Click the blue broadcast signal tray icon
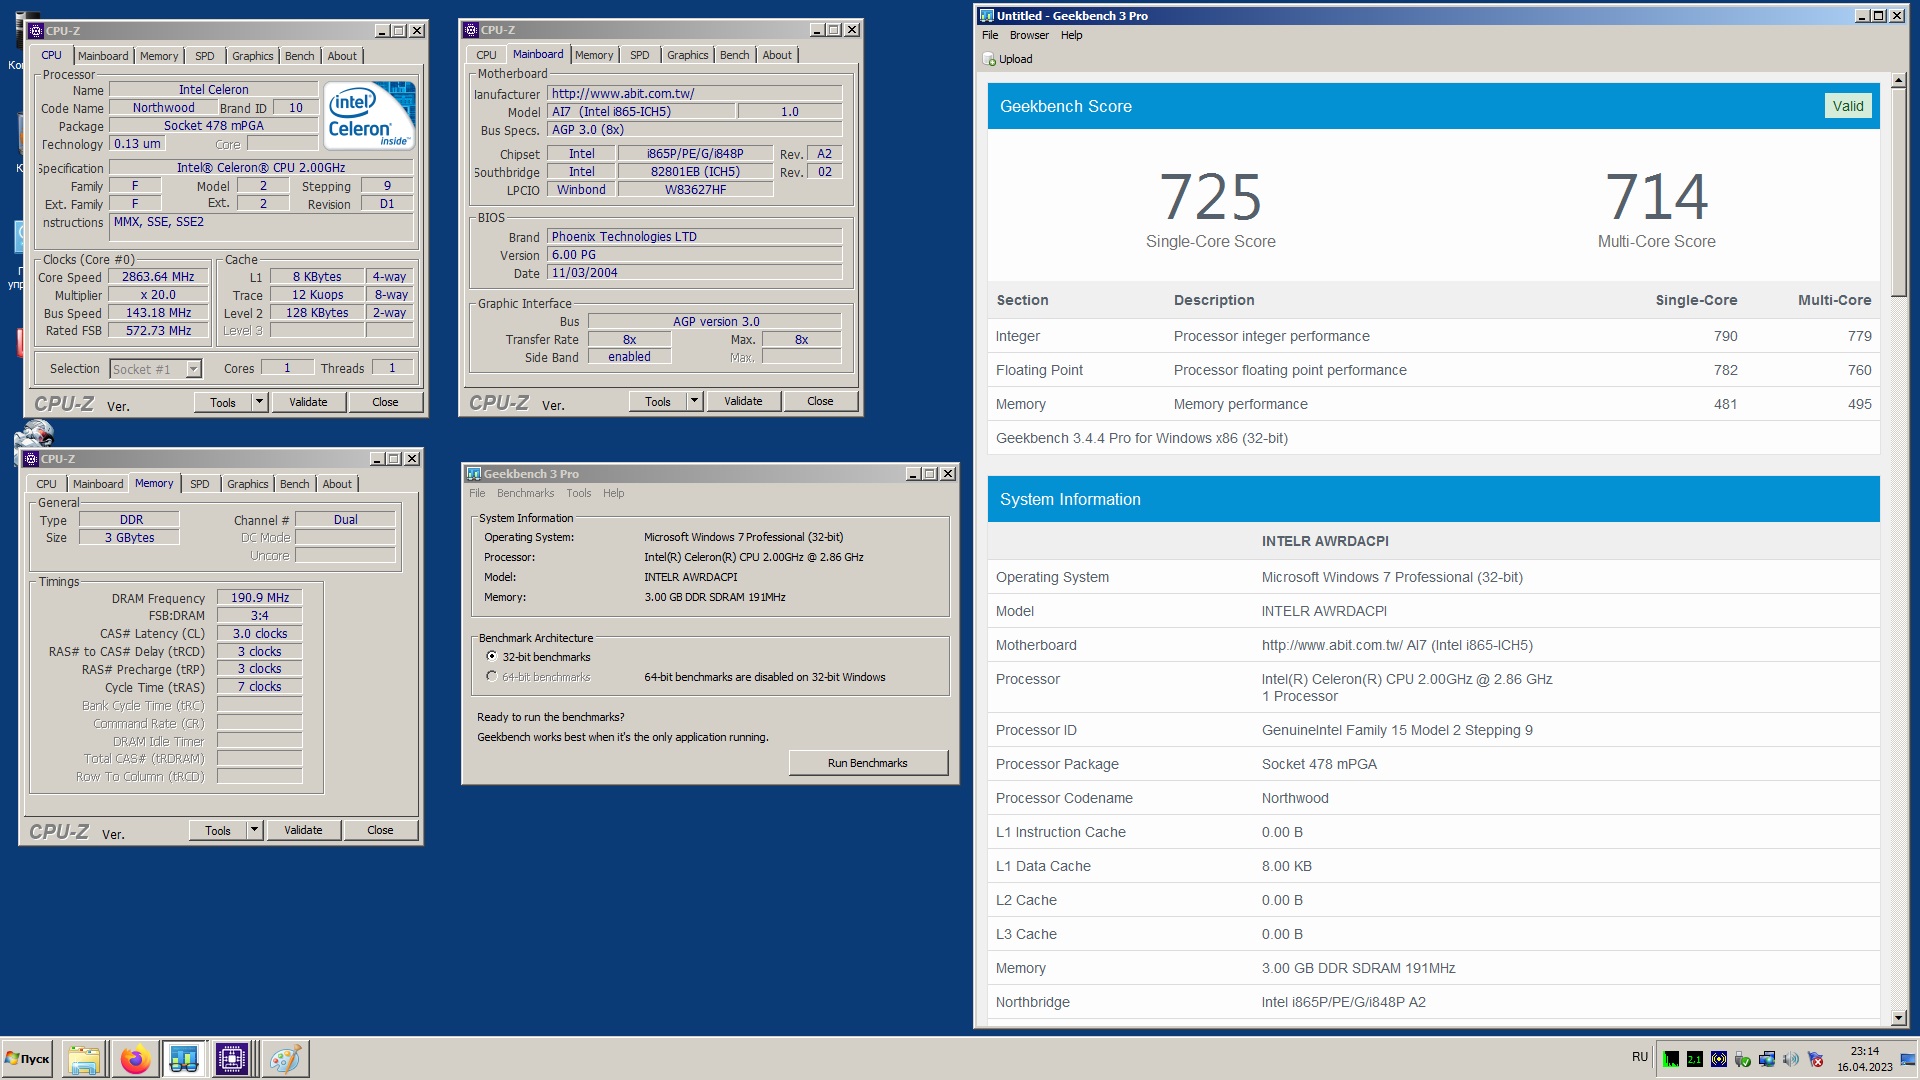Image resolution: width=1920 pixels, height=1080 pixels. click(1719, 1059)
